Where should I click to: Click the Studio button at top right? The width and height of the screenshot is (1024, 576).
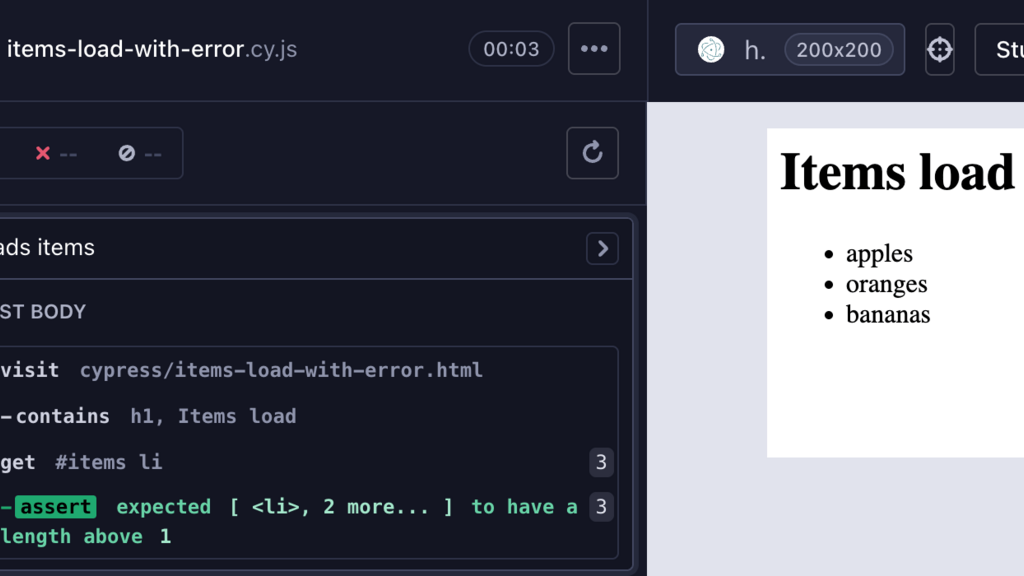[x=1000, y=50]
